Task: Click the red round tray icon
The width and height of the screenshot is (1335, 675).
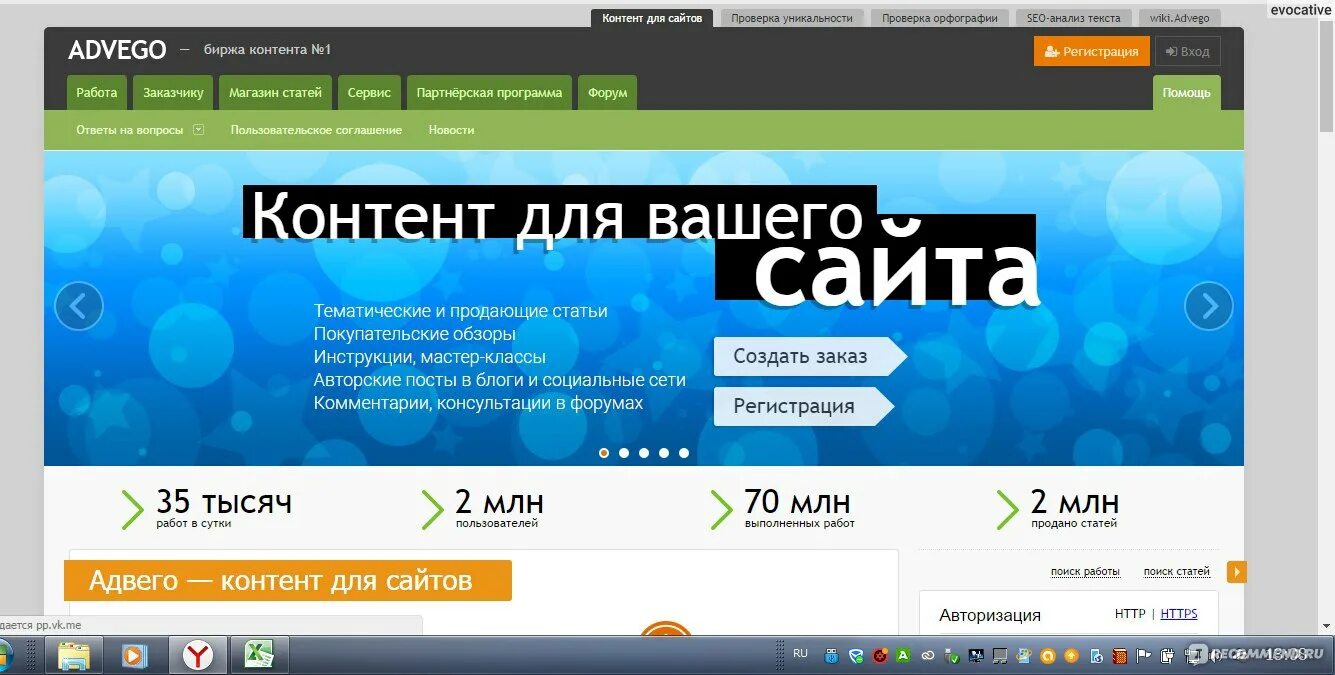Action: click(x=880, y=656)
